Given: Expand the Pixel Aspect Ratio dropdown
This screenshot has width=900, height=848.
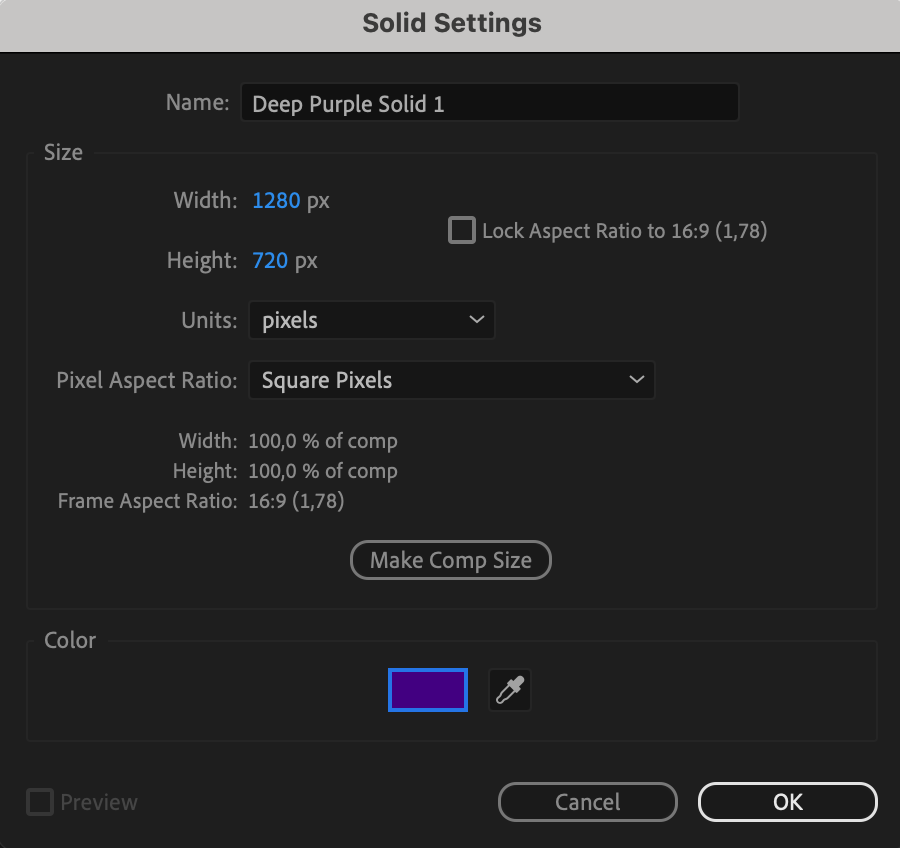Looking at the screenshot, I should tap(451, 381).
